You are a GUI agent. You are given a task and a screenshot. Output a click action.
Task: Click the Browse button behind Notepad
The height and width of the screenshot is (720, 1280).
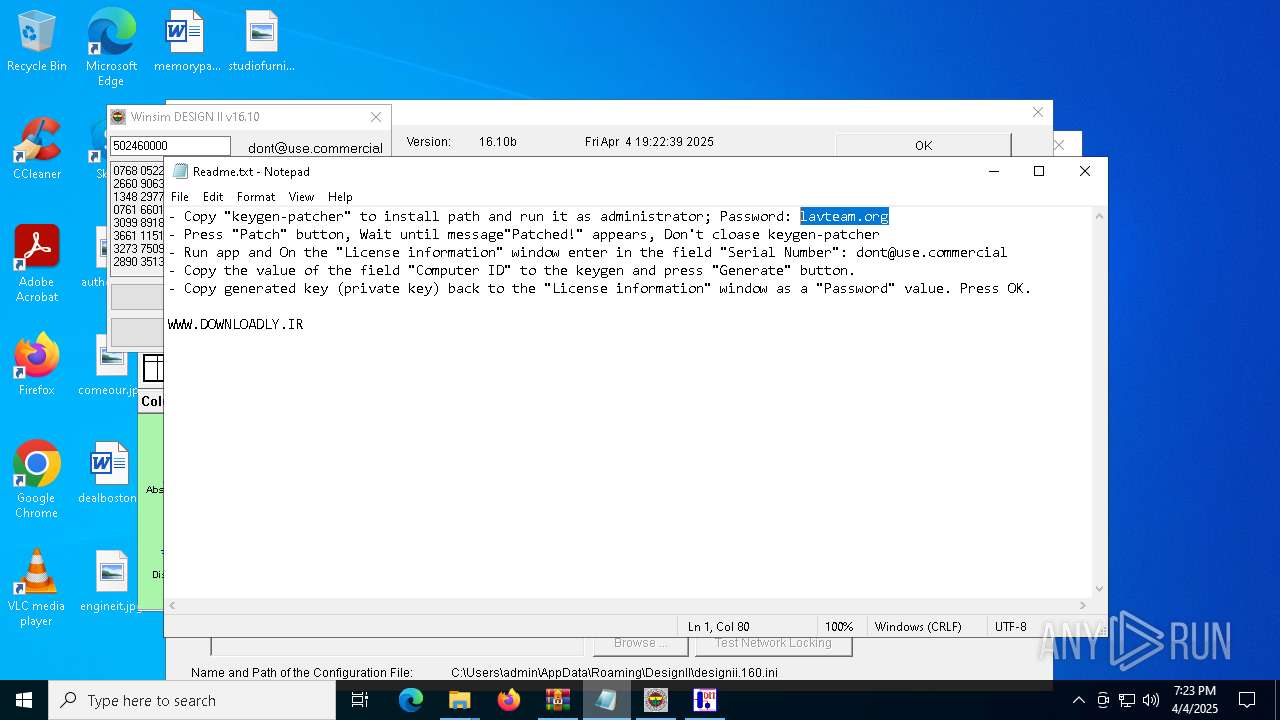[x=640, y=645]
